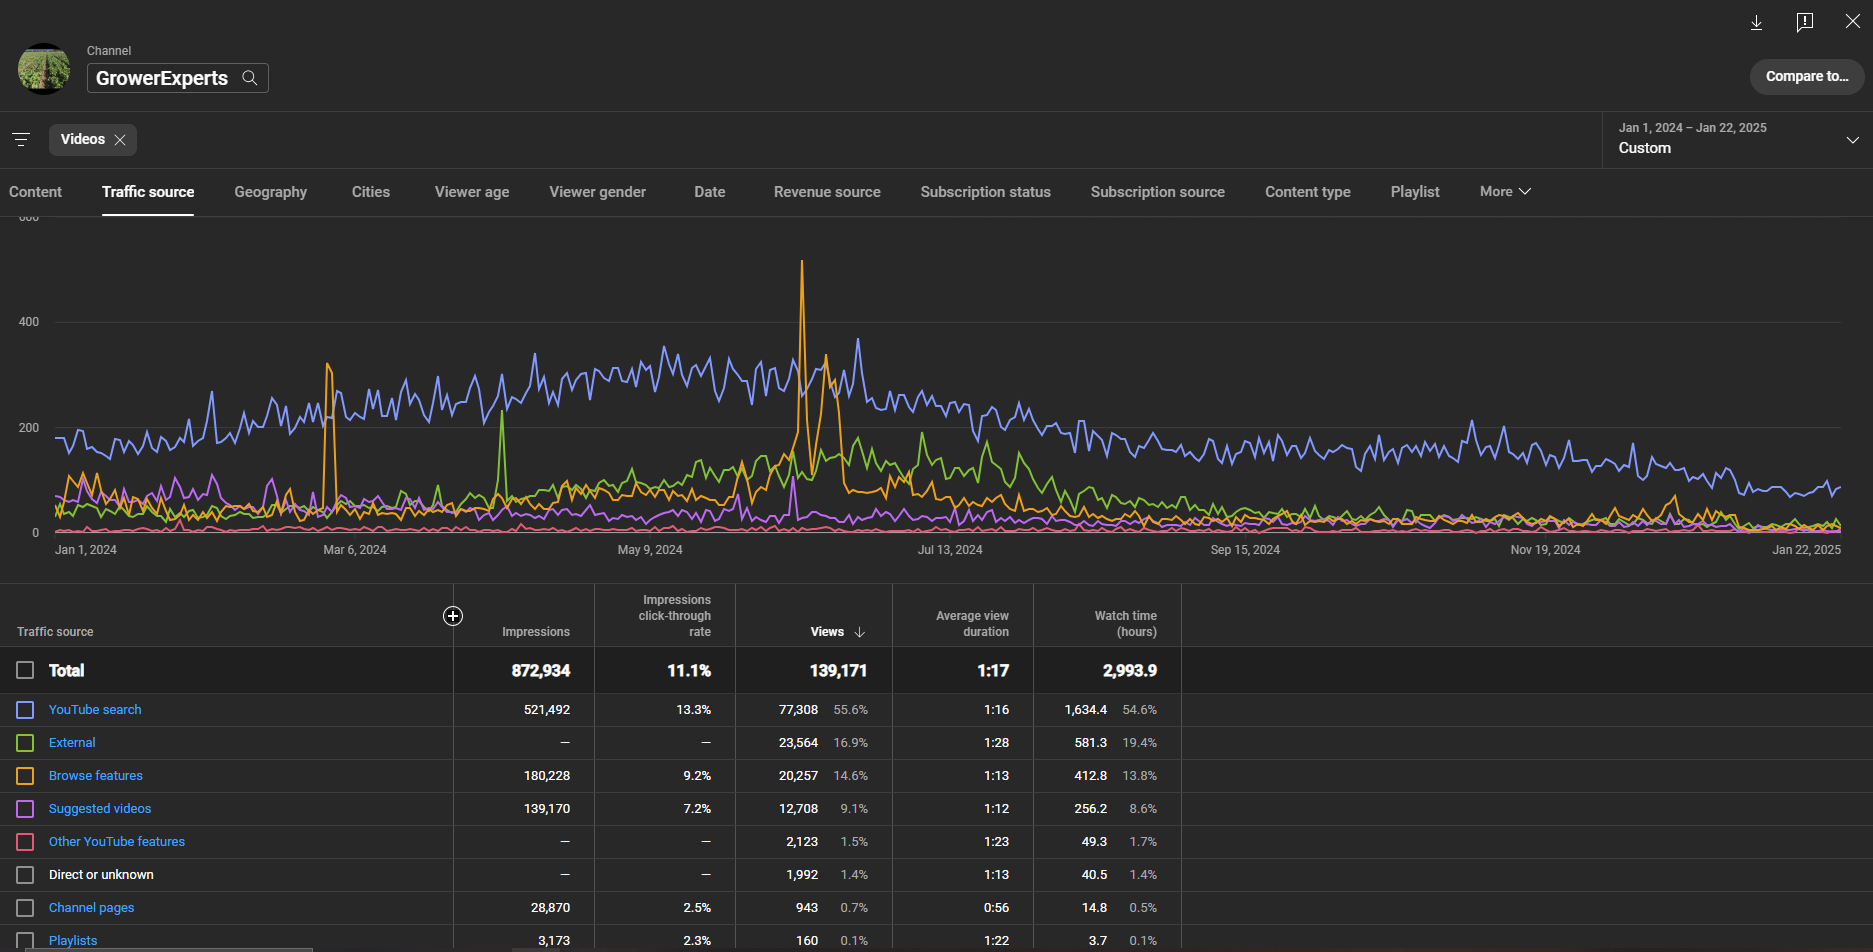The image size is (1873, 952).
Task: Select the Traffic source tab
Action: [x=148, y=192]
